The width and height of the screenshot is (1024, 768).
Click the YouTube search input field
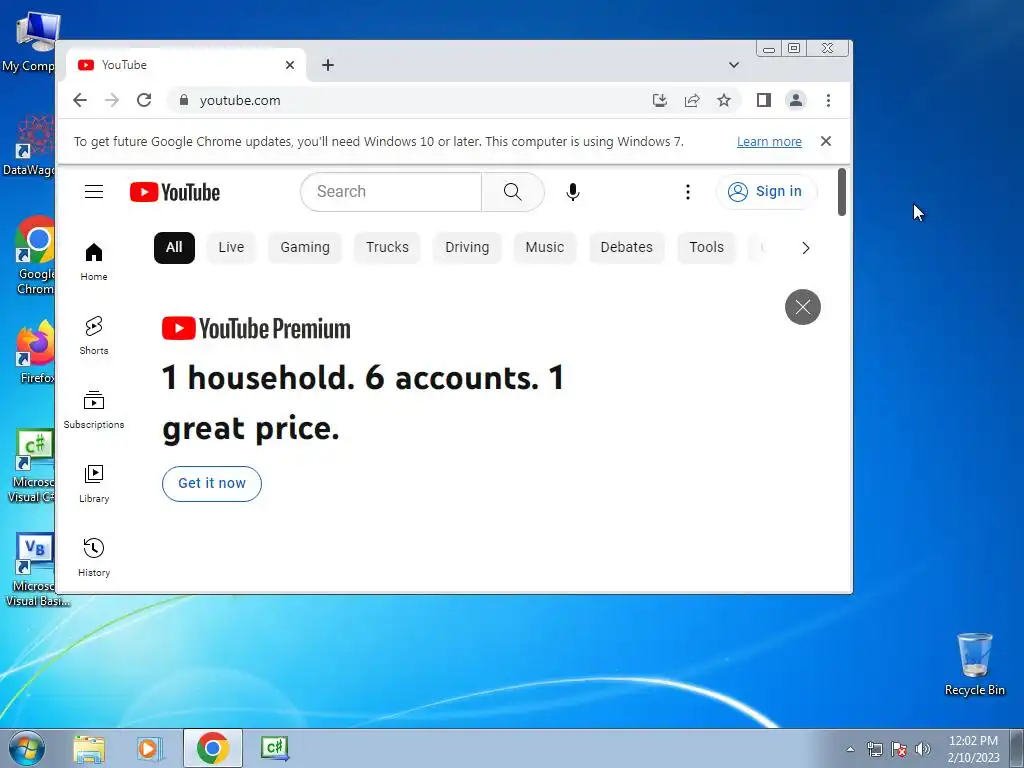tap(391, 191)
